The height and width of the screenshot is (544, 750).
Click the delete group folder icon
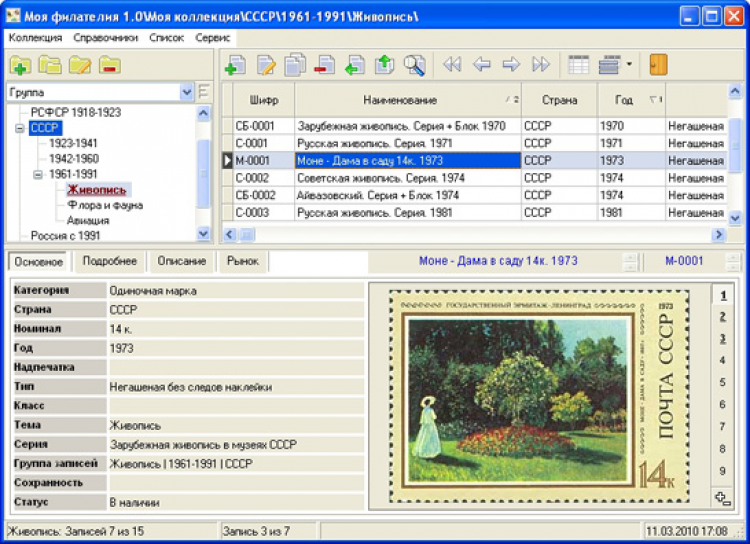click(x=110, y=67)
